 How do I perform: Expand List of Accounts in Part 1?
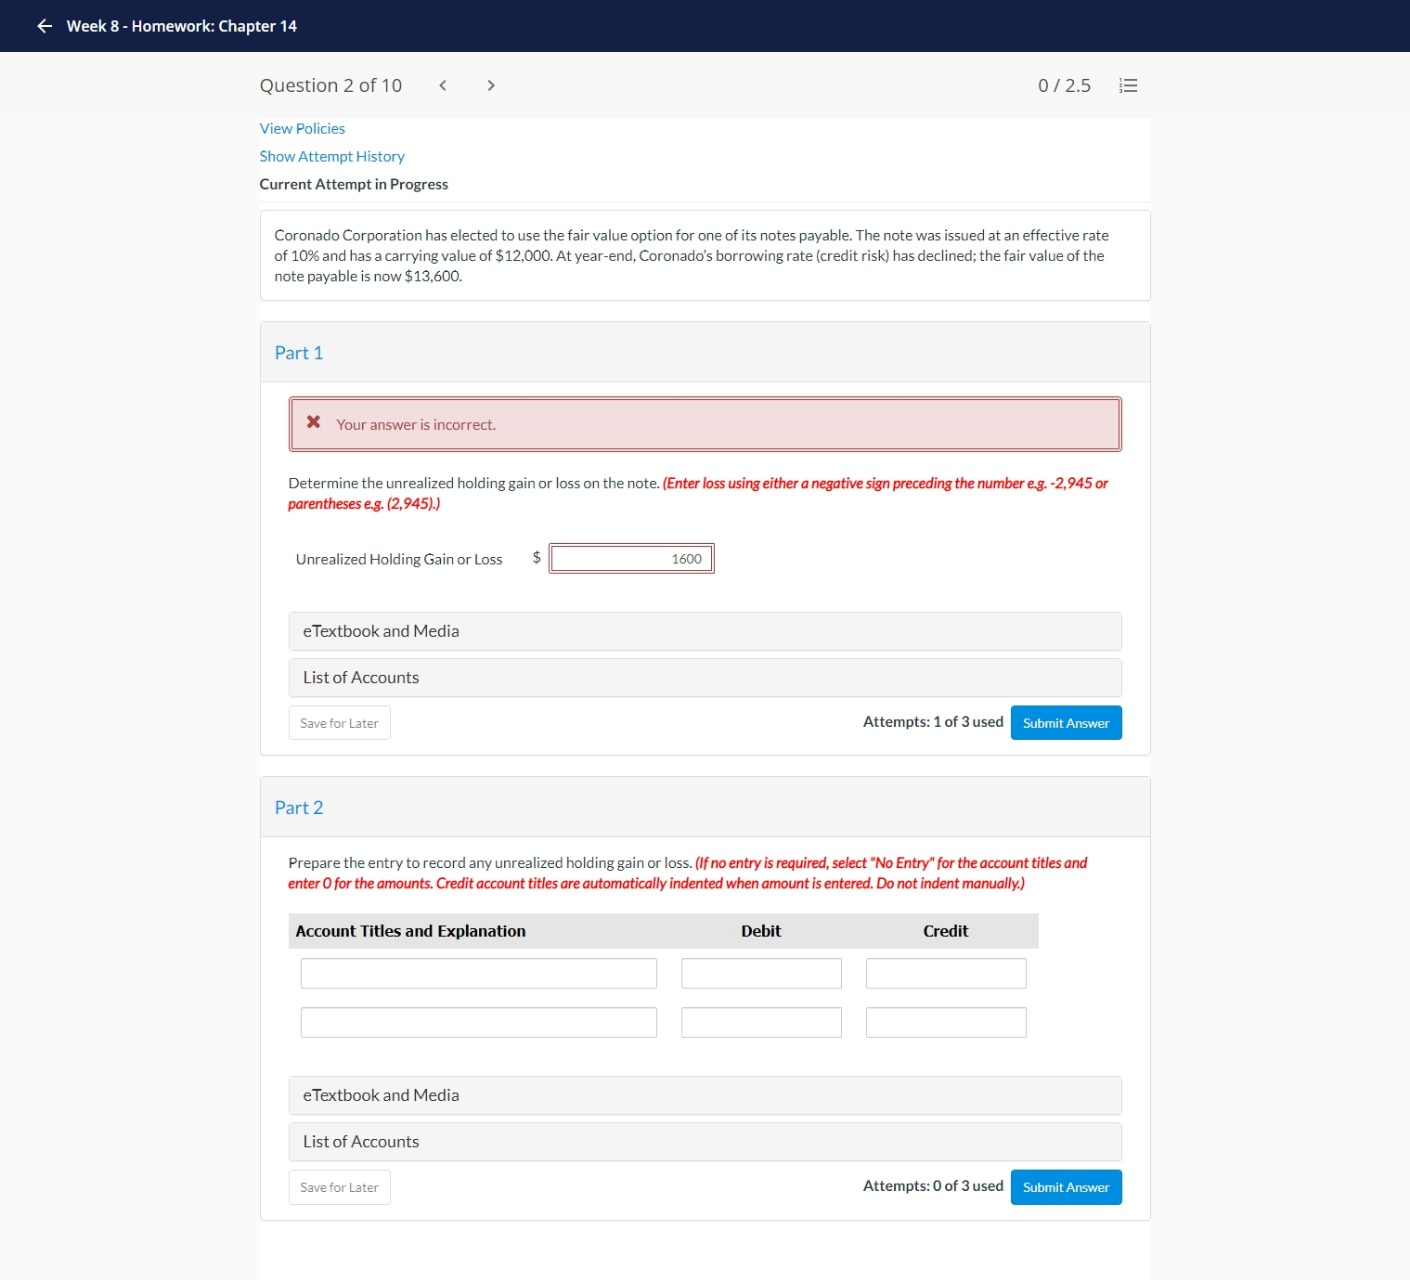tap(705, 677)
